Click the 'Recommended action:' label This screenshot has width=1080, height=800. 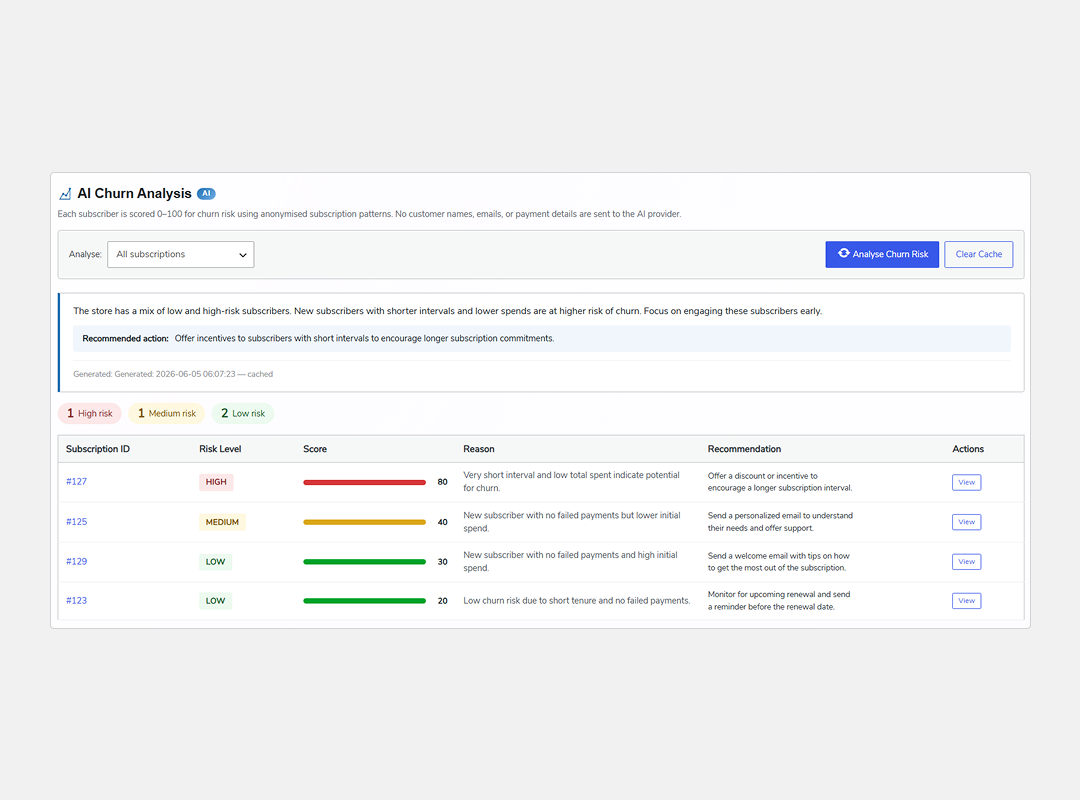click(x=125, y=339)
